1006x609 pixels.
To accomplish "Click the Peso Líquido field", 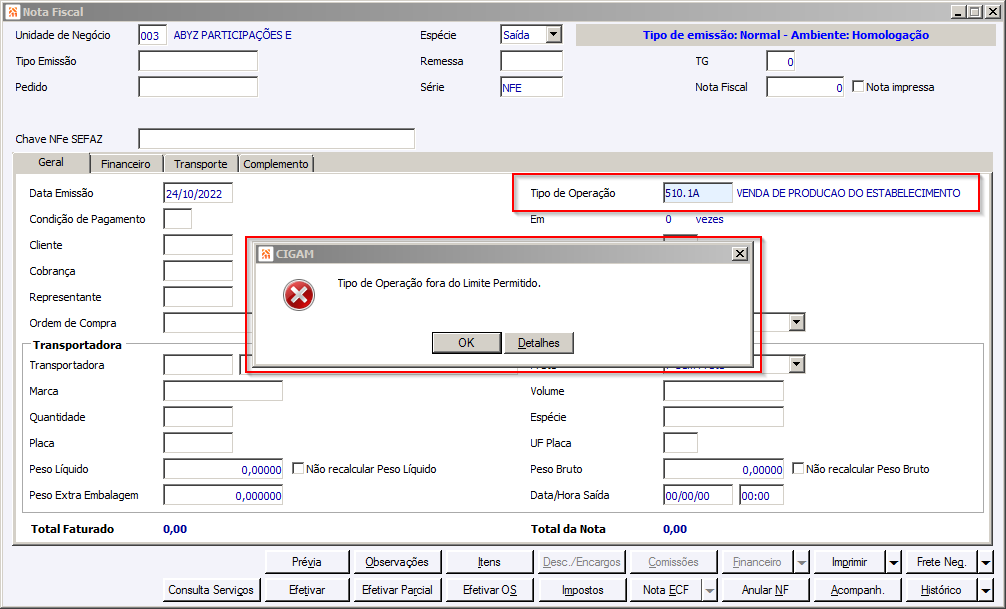I will pos(223,469).
